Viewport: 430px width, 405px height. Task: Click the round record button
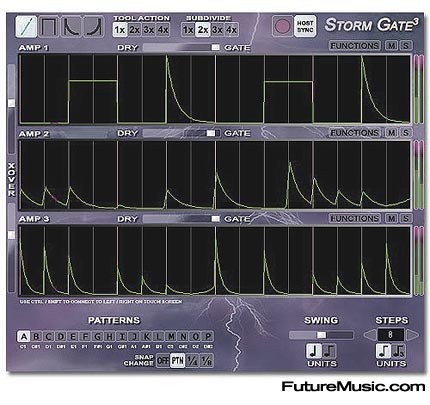pyautogui.click(x=282, y=26)
